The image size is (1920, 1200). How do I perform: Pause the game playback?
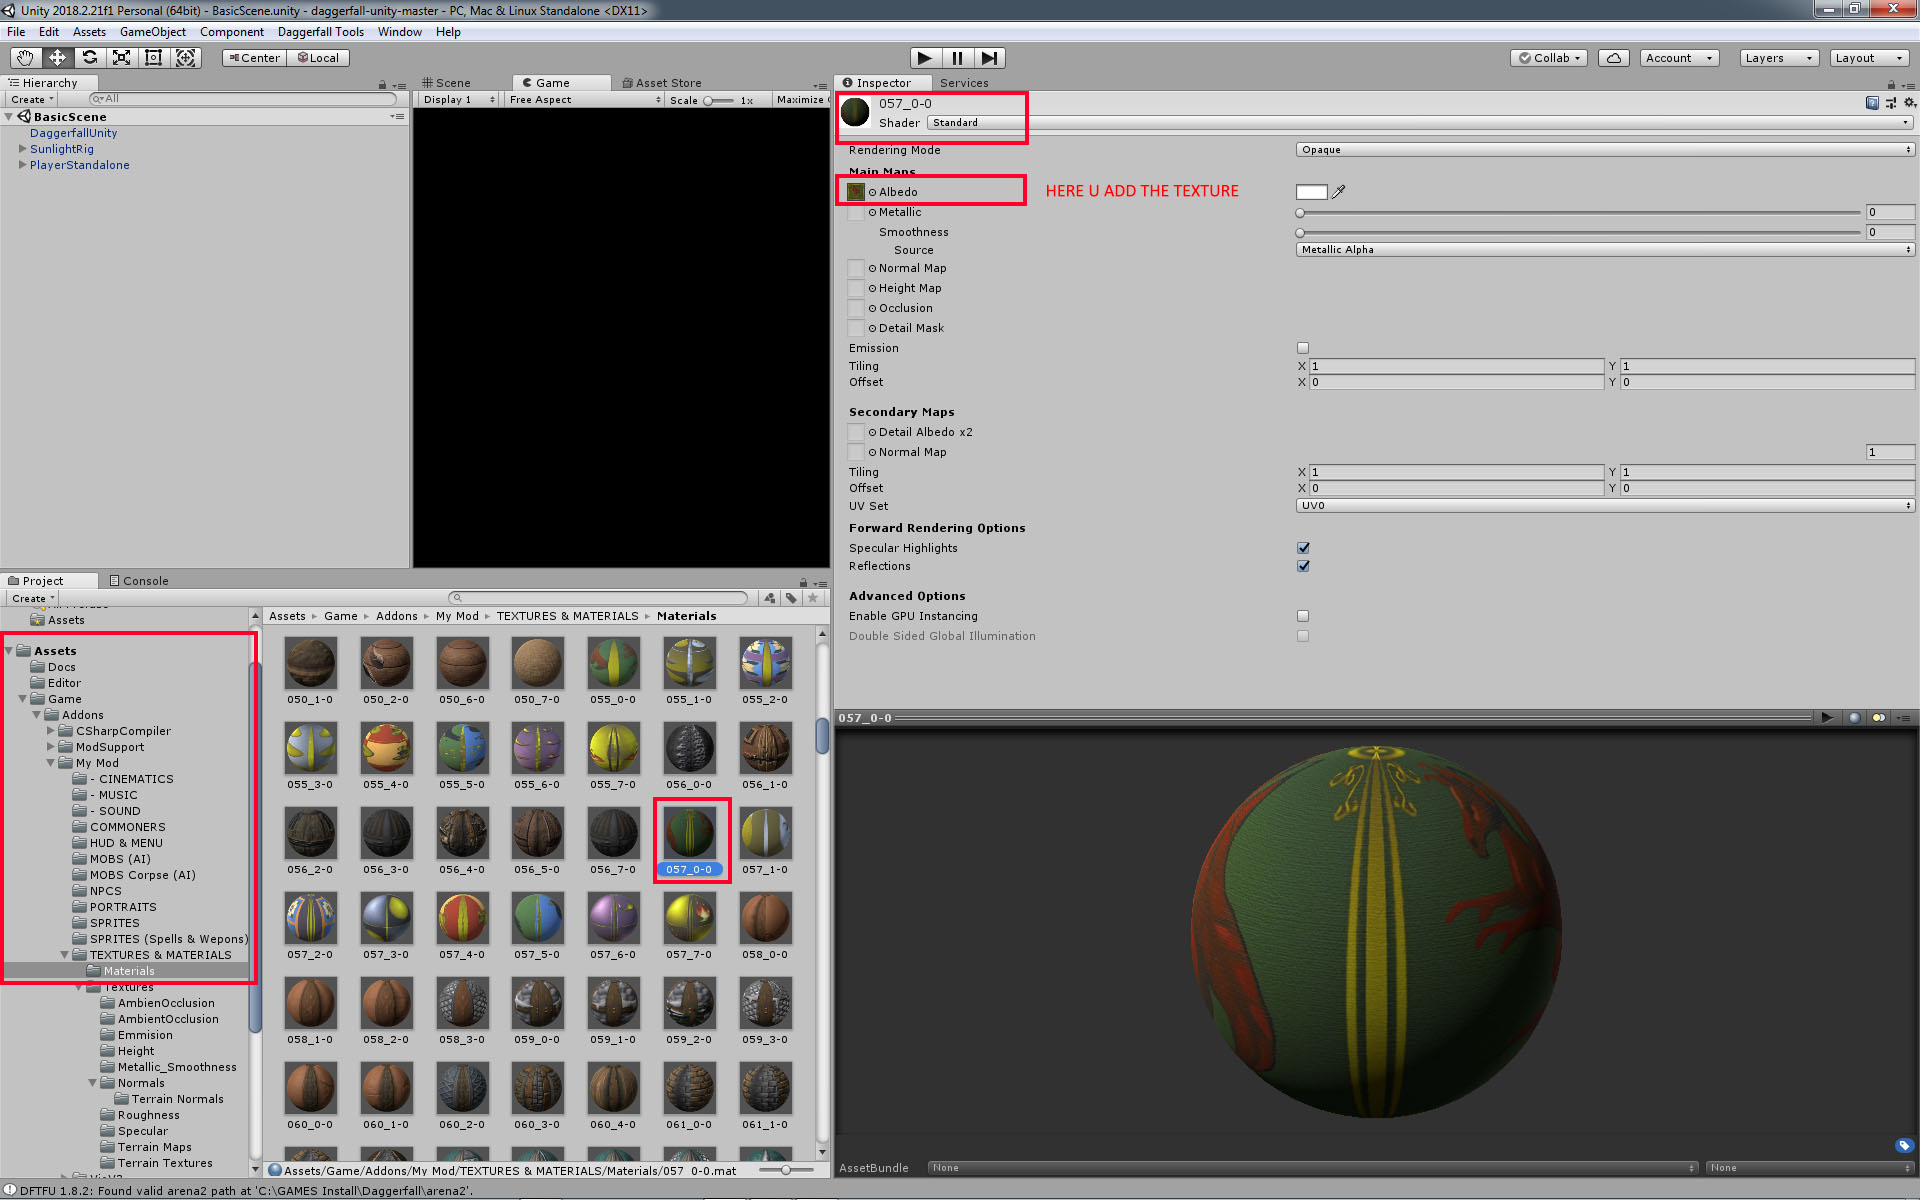[957, 58]
